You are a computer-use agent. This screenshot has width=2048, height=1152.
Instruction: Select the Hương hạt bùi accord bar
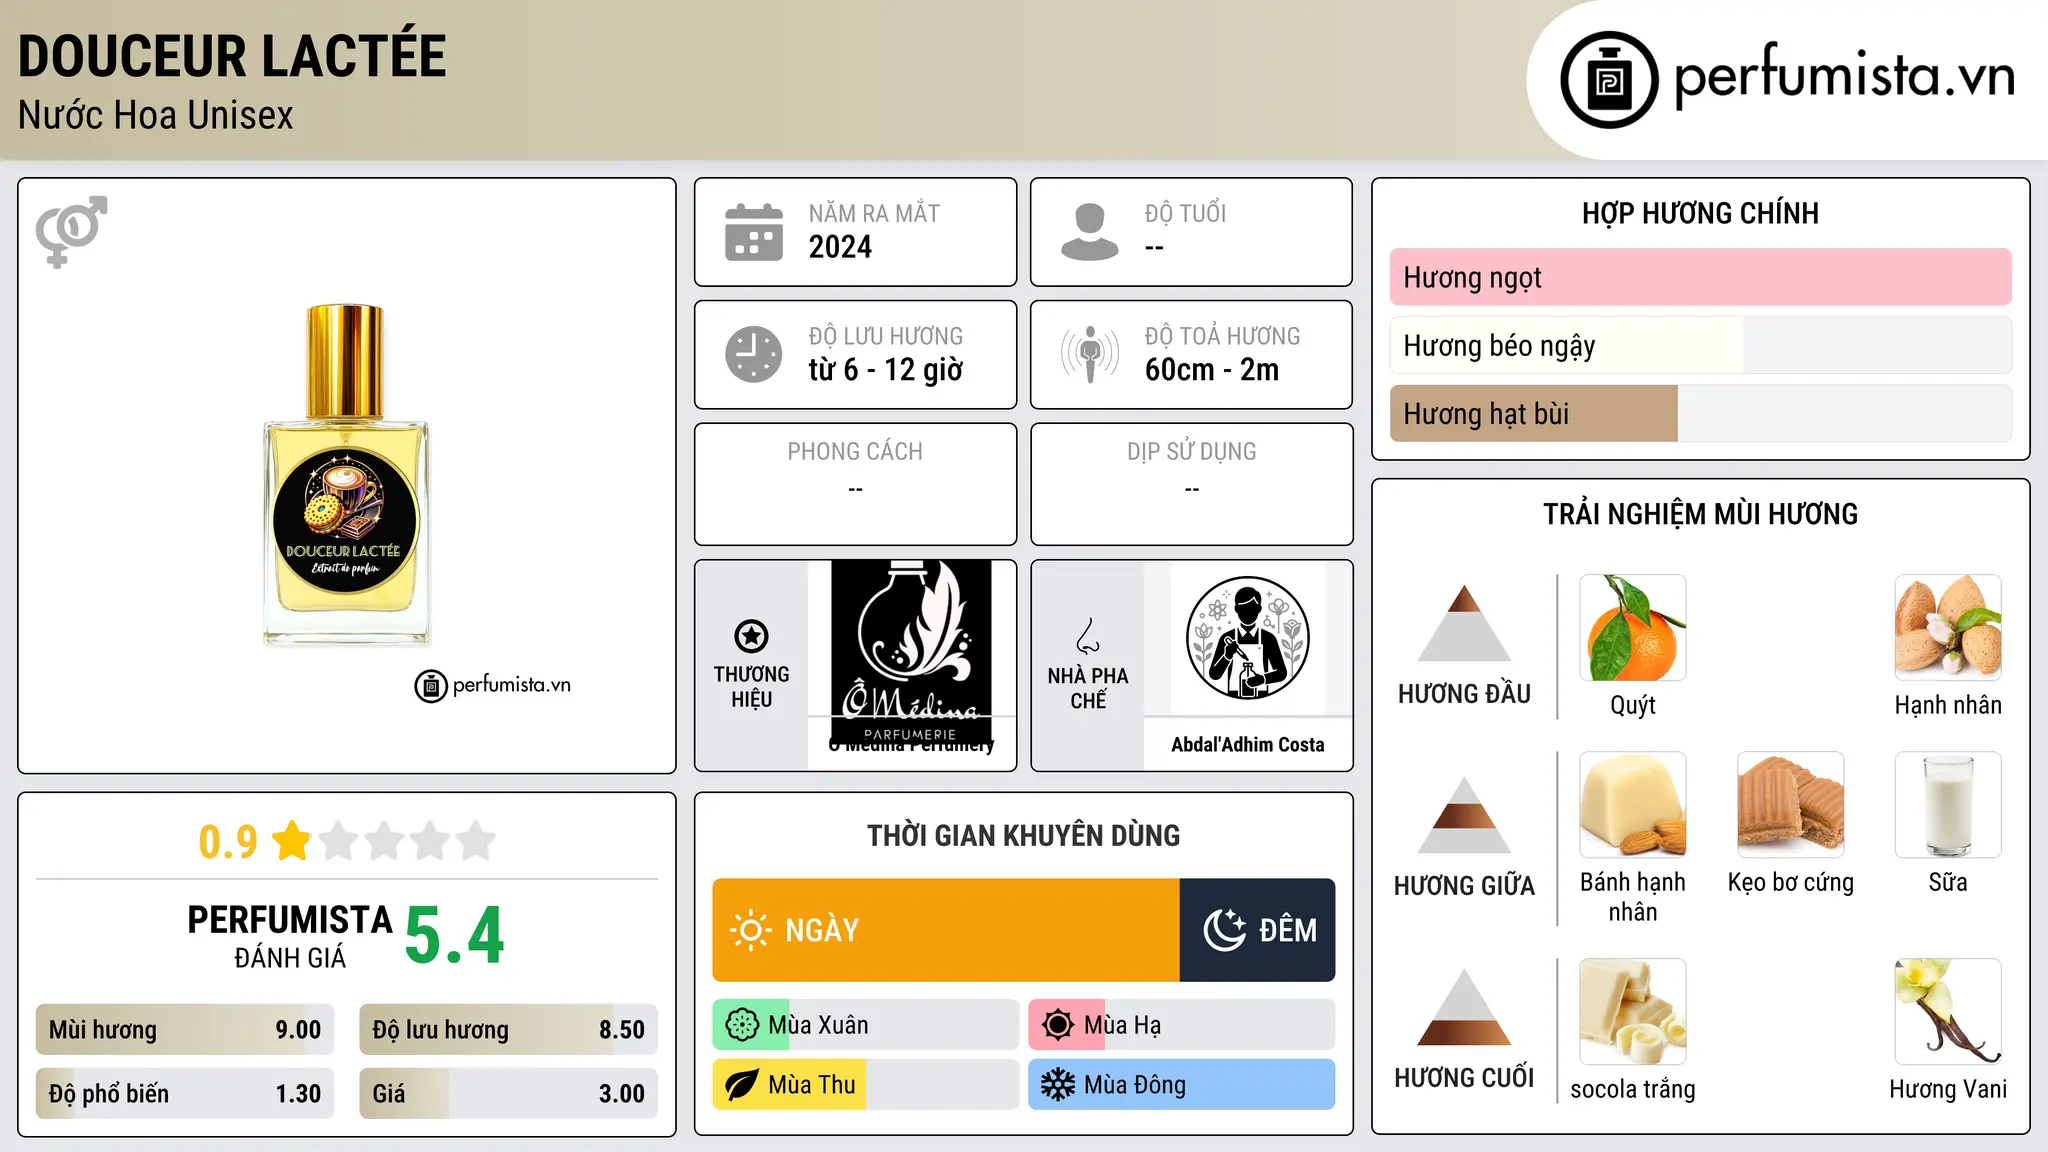(x=1700, y=413)
